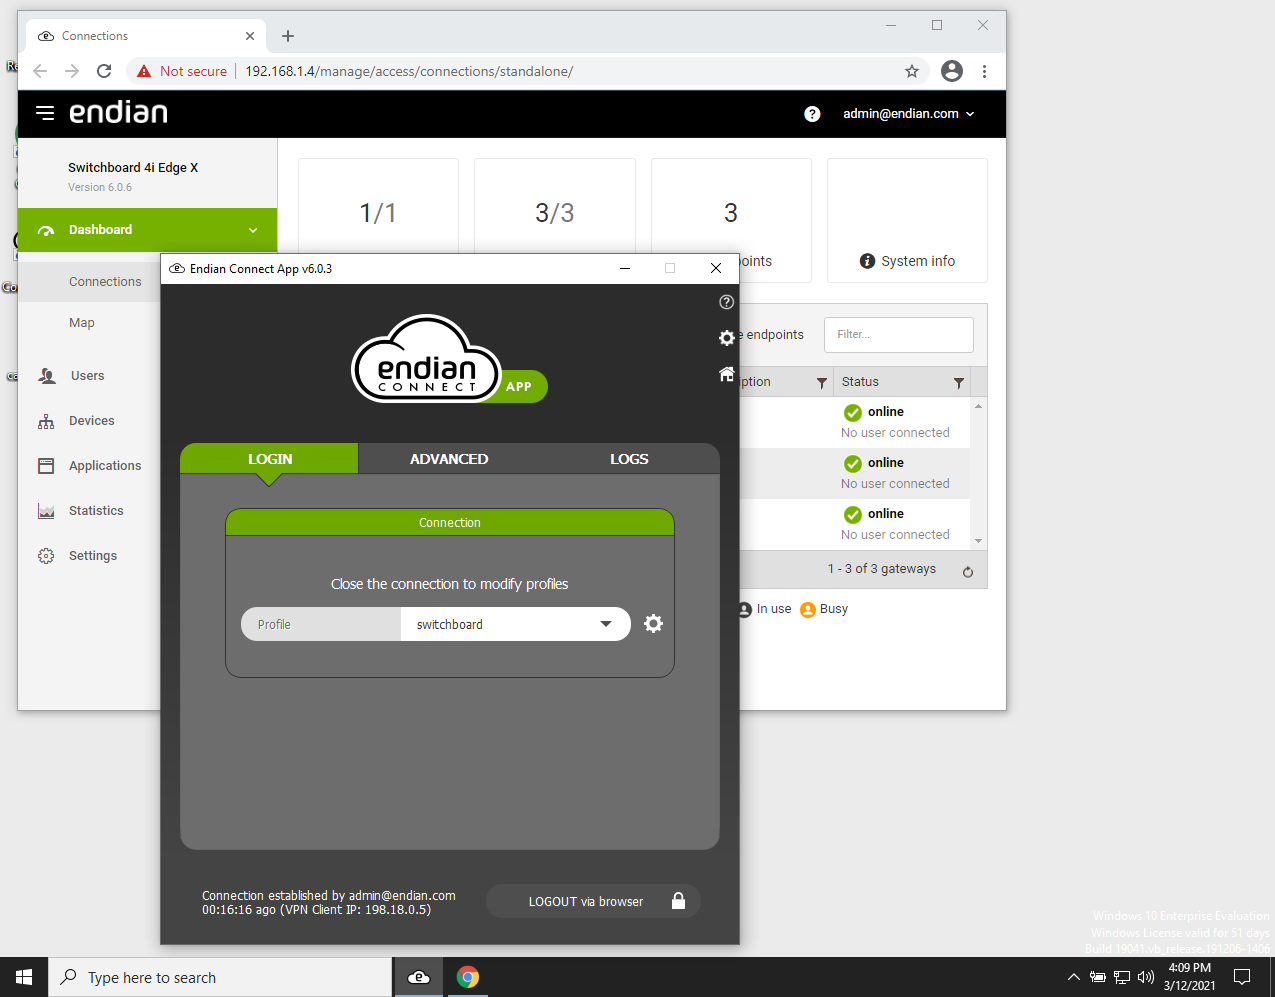Expand the admin@endian.com account menu

point(908,114)
